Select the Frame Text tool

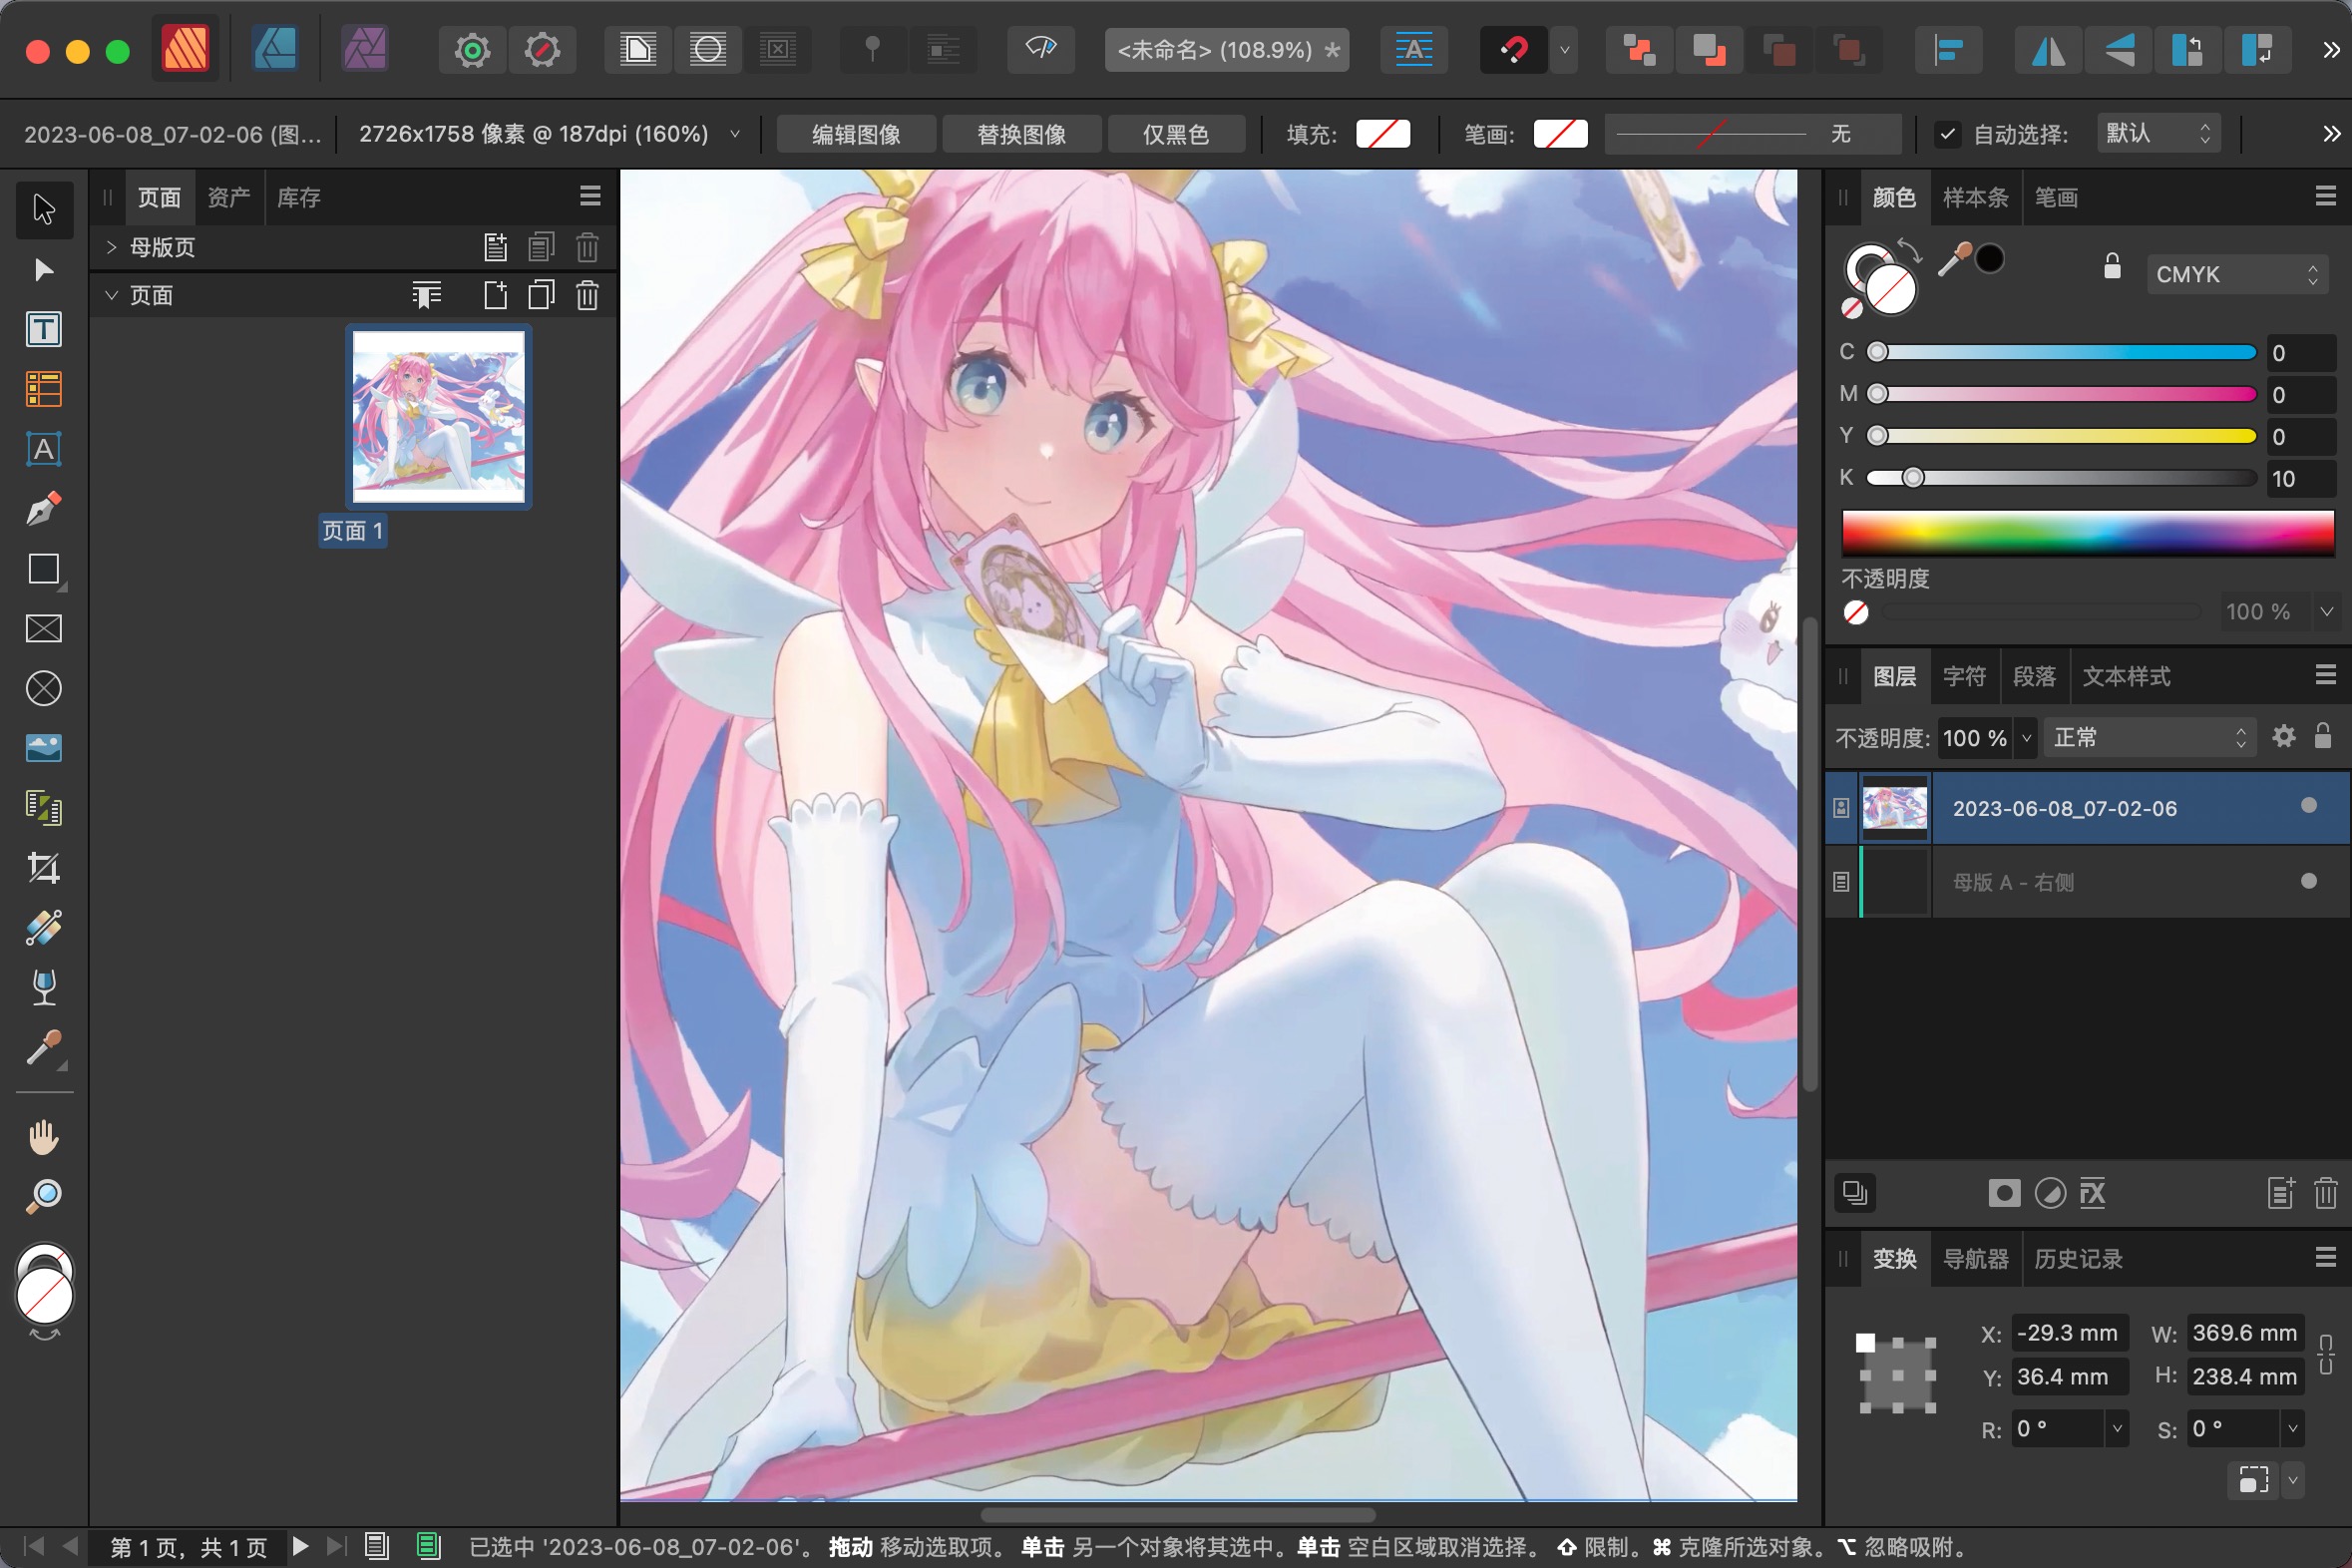tap(44, 330)
